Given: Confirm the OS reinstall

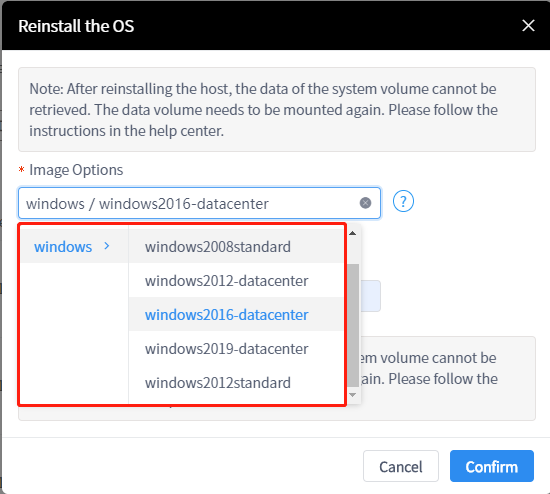Looking at the screenshot, I should [x=492, y=466].
